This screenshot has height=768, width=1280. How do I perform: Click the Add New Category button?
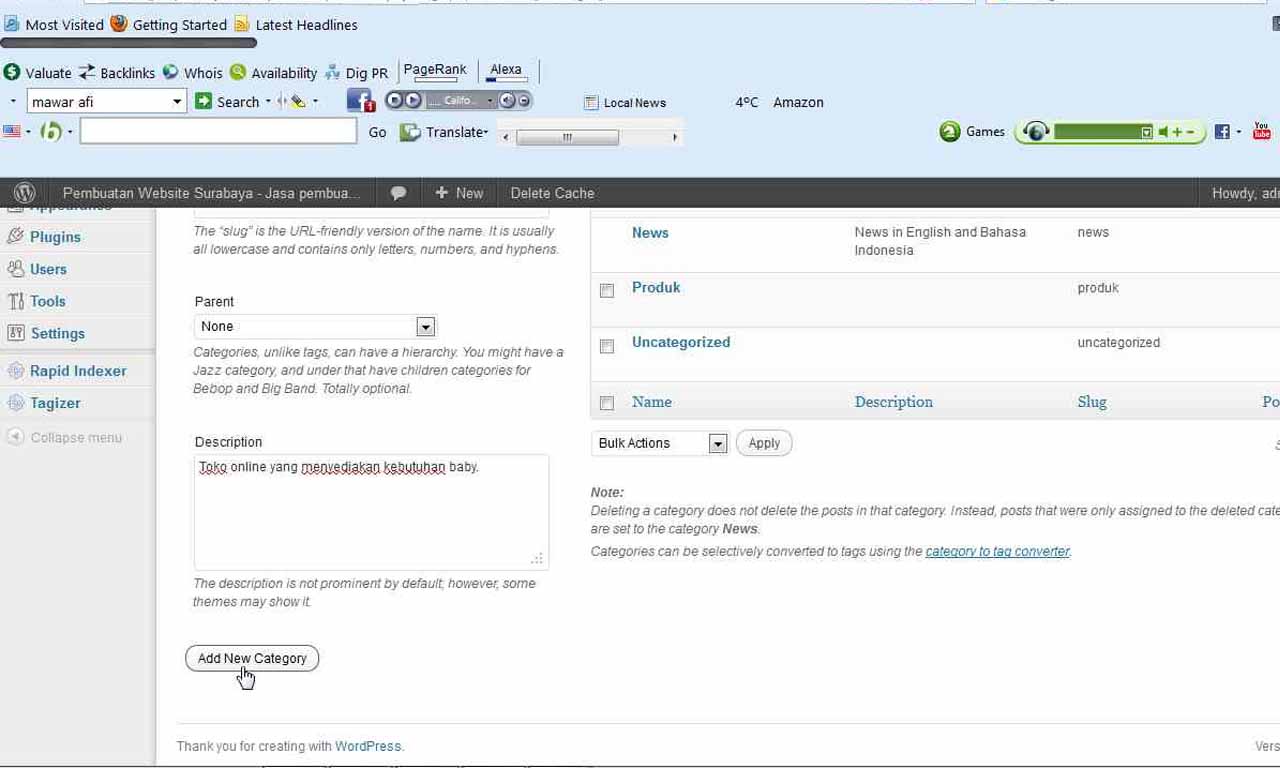[252, 658]
